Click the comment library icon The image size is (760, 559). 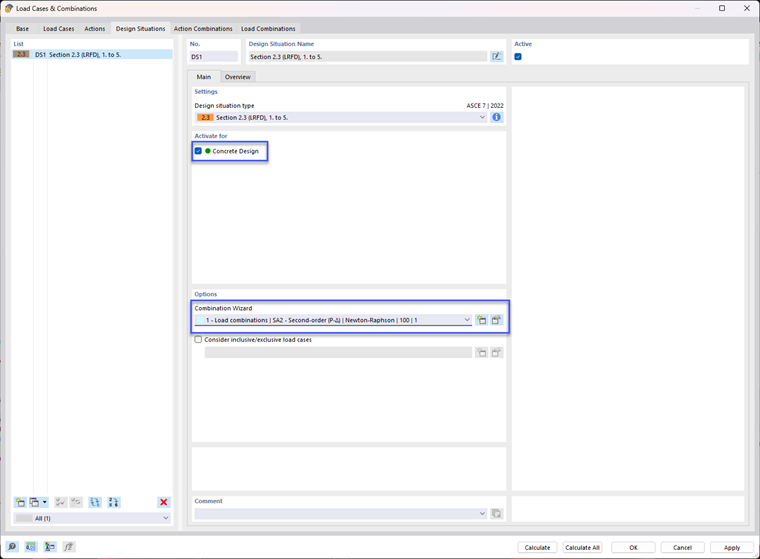(x=496, y=513)
